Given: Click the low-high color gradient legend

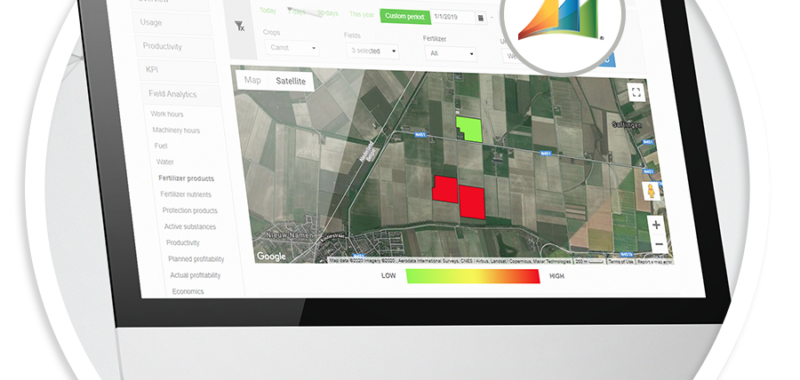Looking at the screenshot, I should 473,276.
